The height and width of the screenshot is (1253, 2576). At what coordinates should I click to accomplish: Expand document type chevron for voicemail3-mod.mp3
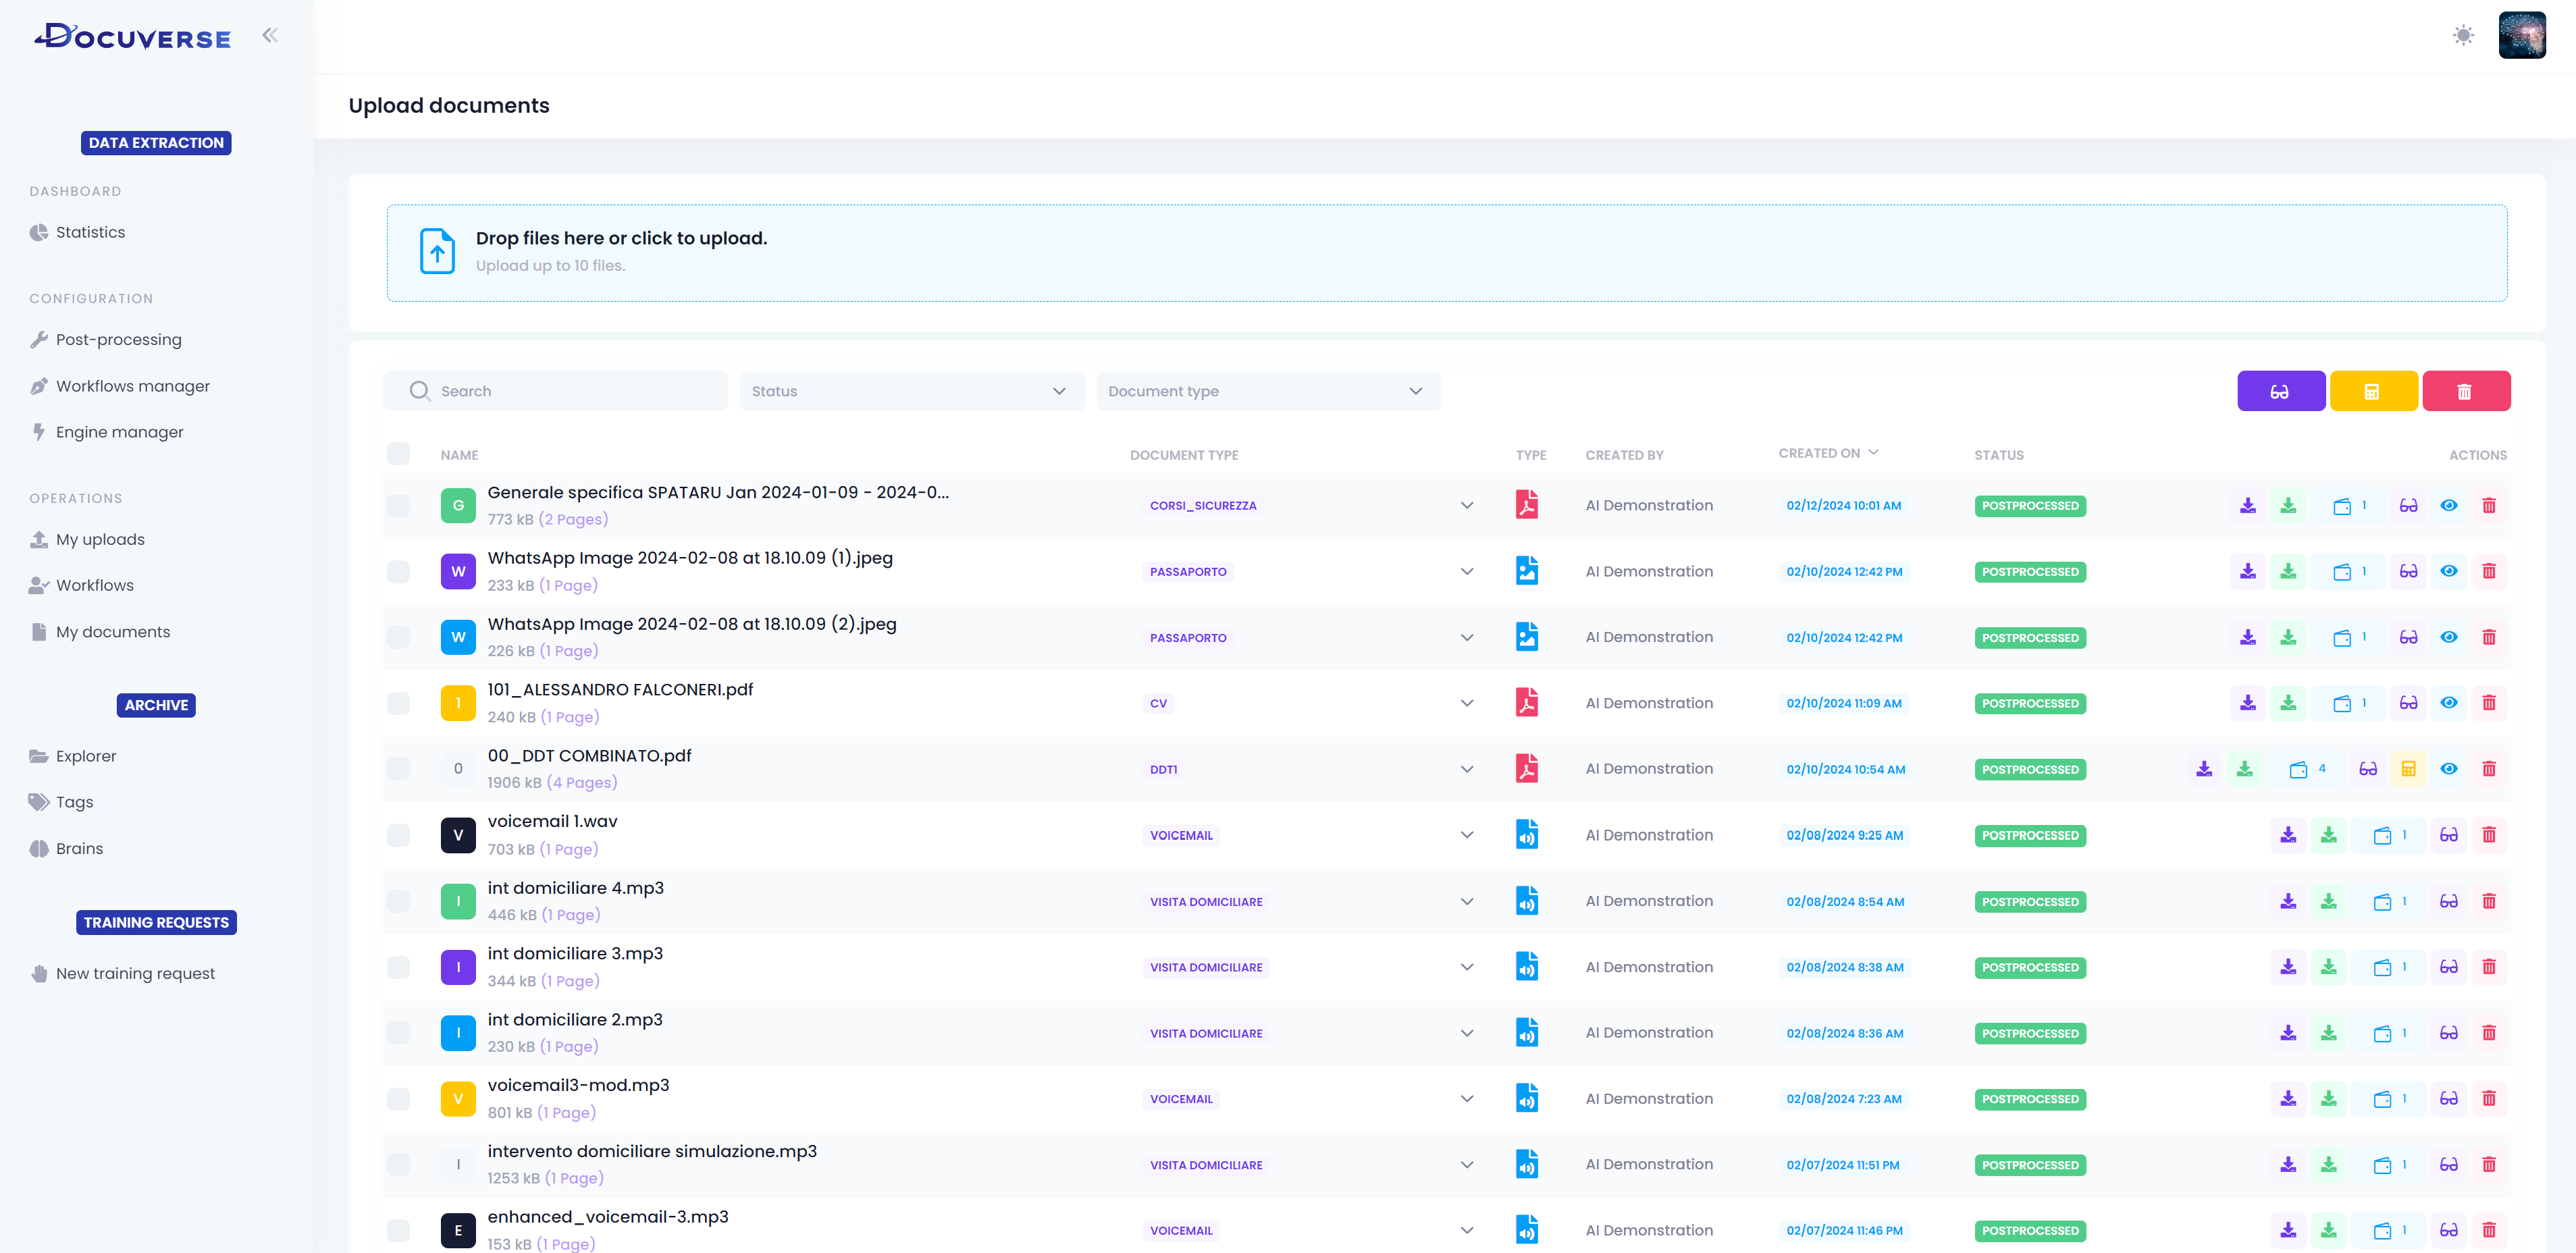pos(1466,1099)
